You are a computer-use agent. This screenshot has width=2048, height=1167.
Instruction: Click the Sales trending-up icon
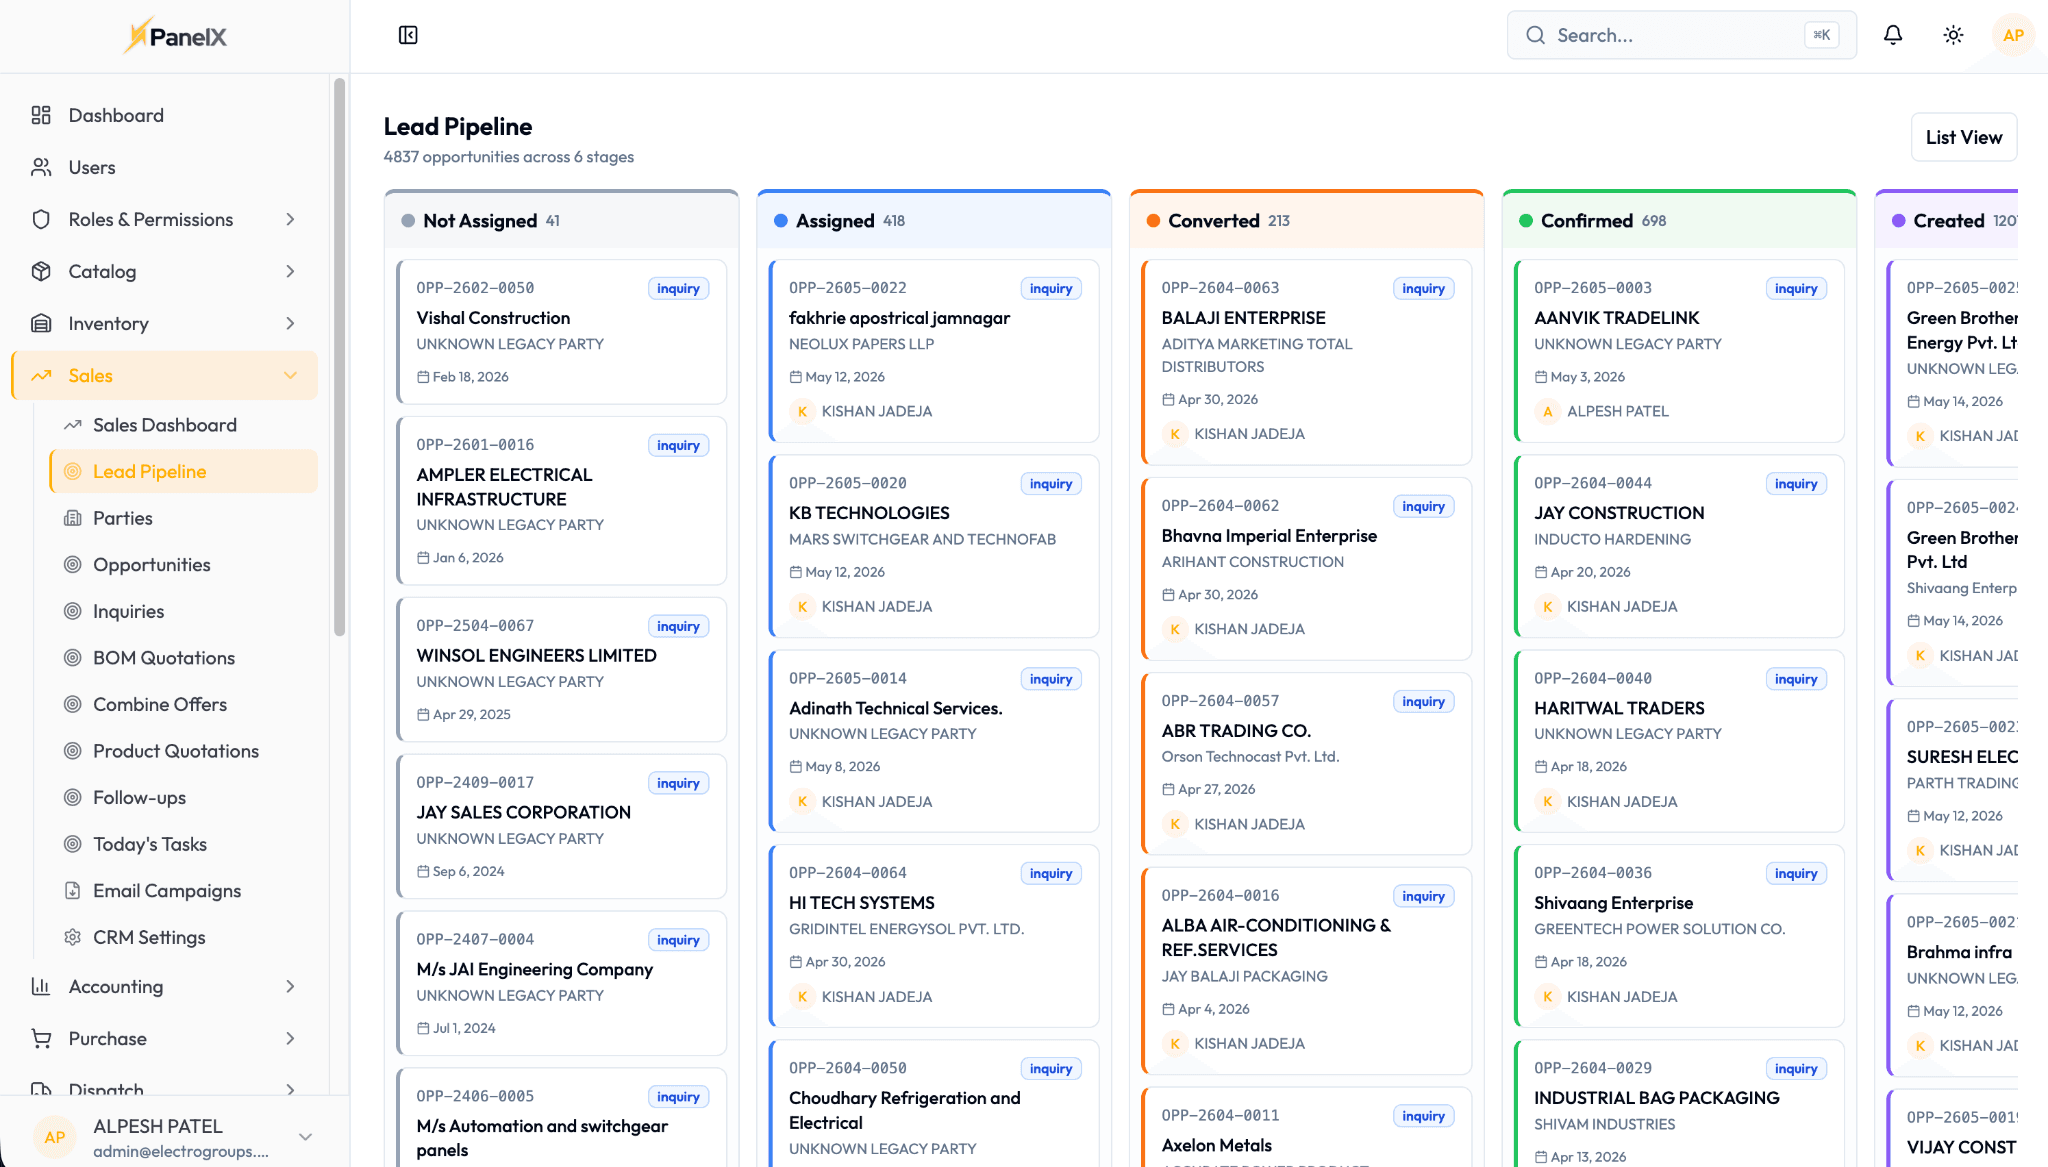41,375
